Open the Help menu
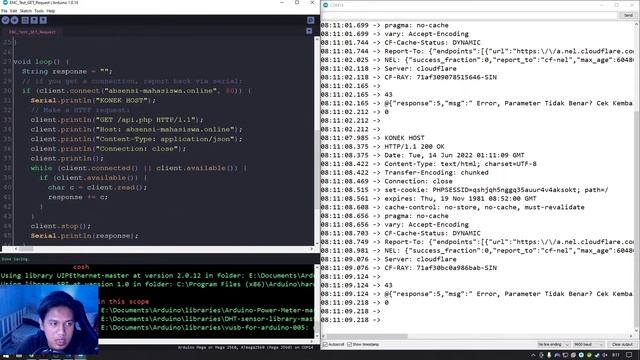This screenshot has height=360, width=640. point(51,11)
